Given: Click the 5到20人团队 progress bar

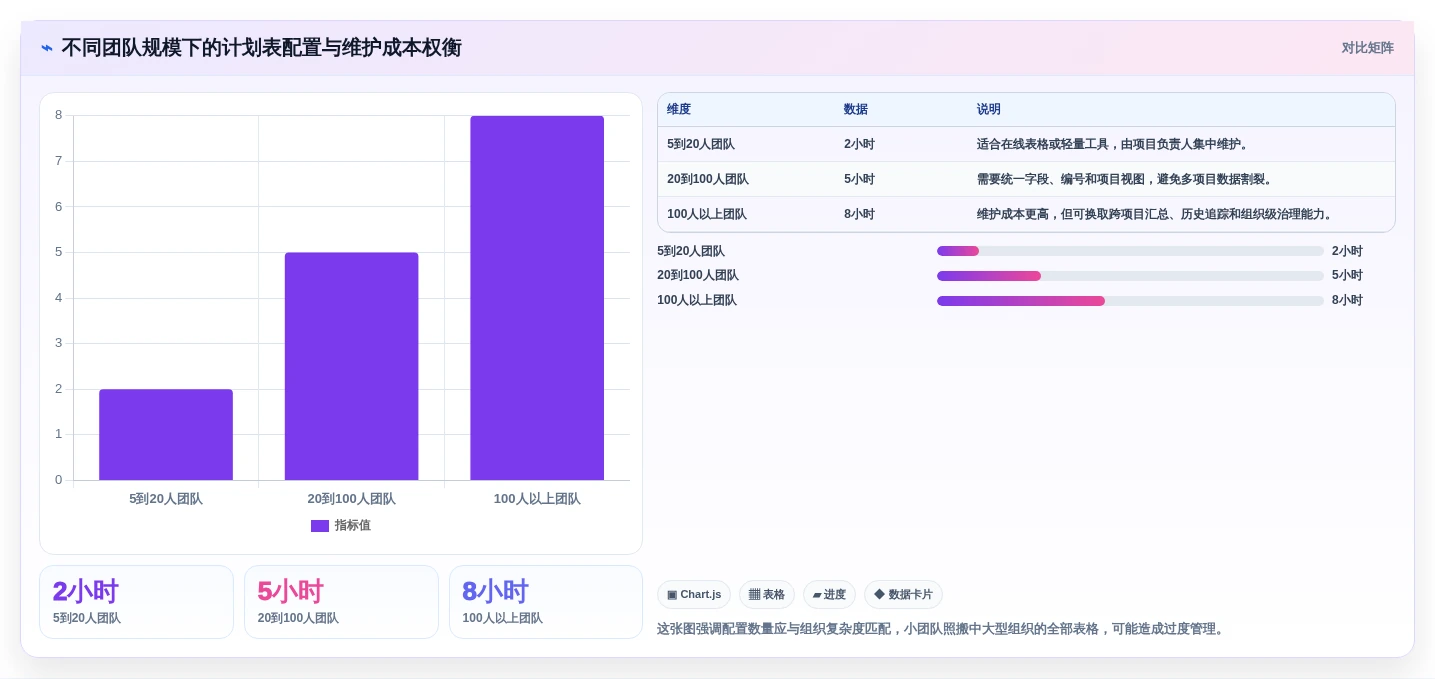Looking at the screenshot, I should click(1130, 251).
